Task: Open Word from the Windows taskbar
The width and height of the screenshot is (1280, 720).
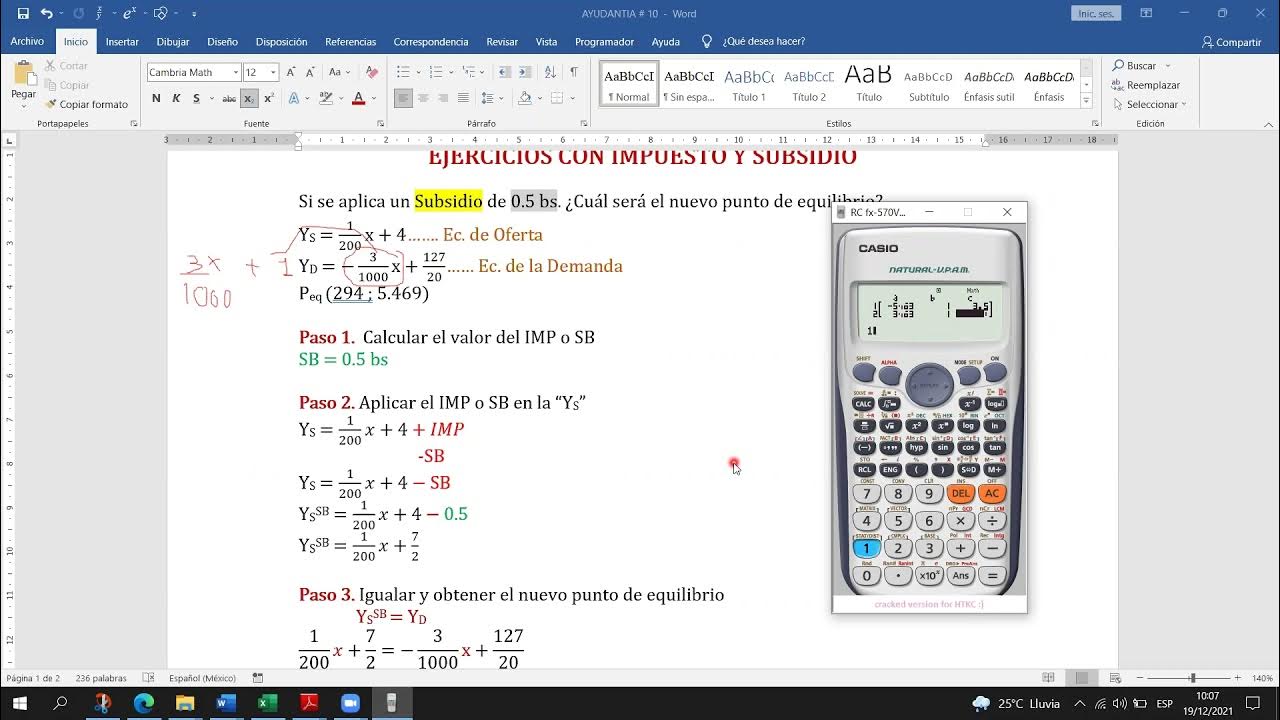Action: (225, 703)
